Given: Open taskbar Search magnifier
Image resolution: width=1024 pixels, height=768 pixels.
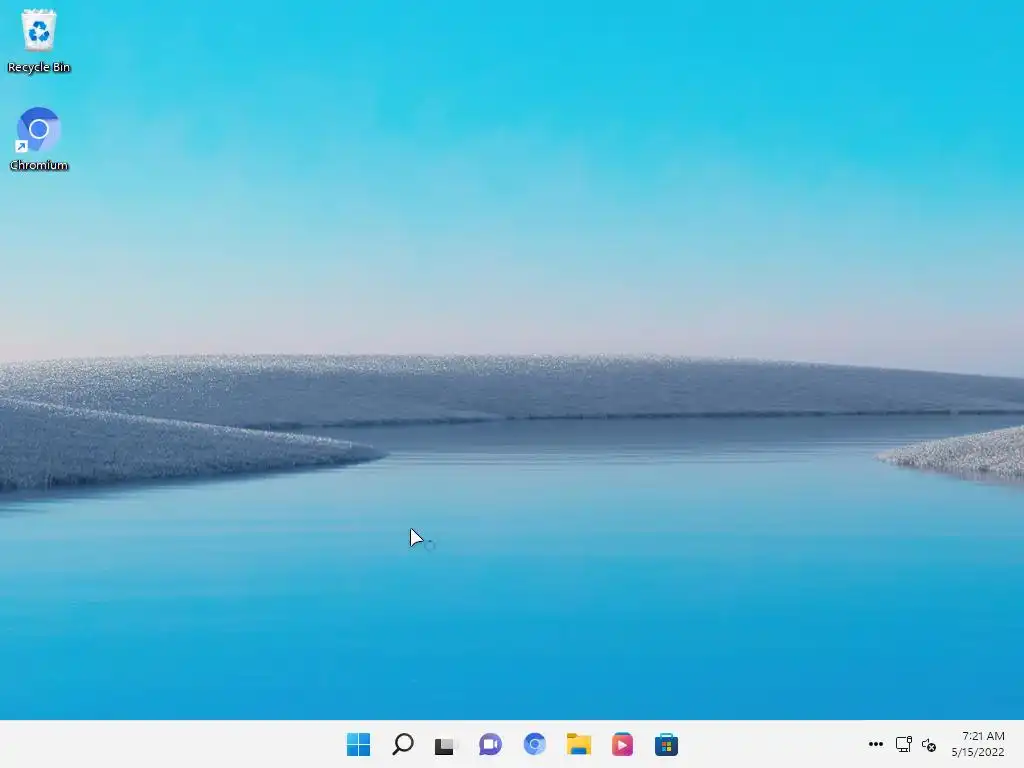Looking at the screenshot, I should 403,744.
